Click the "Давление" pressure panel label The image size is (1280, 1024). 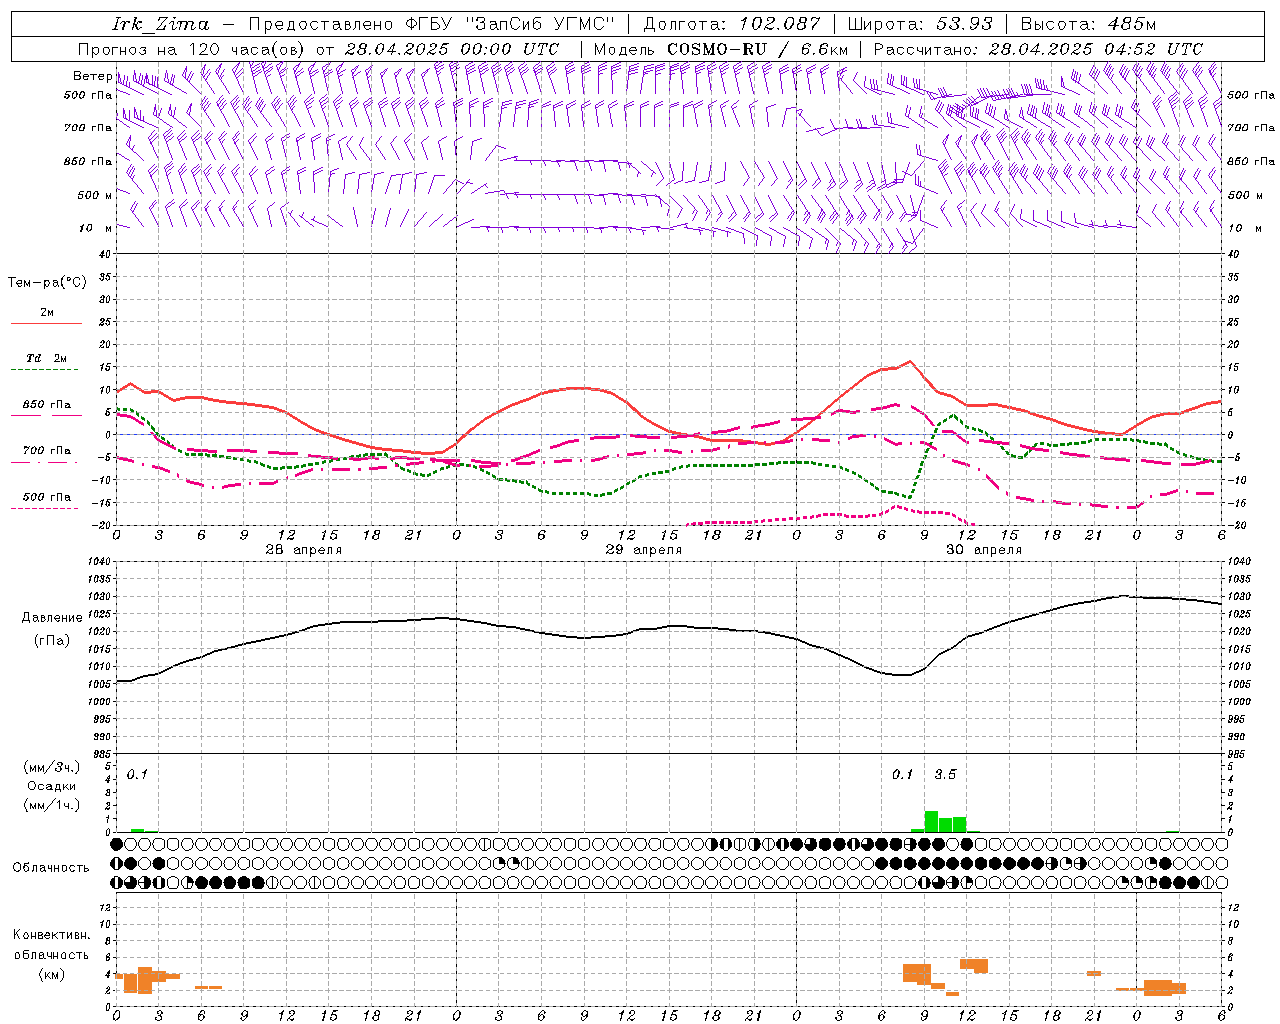pyautogui.click(x=52, y=618)
